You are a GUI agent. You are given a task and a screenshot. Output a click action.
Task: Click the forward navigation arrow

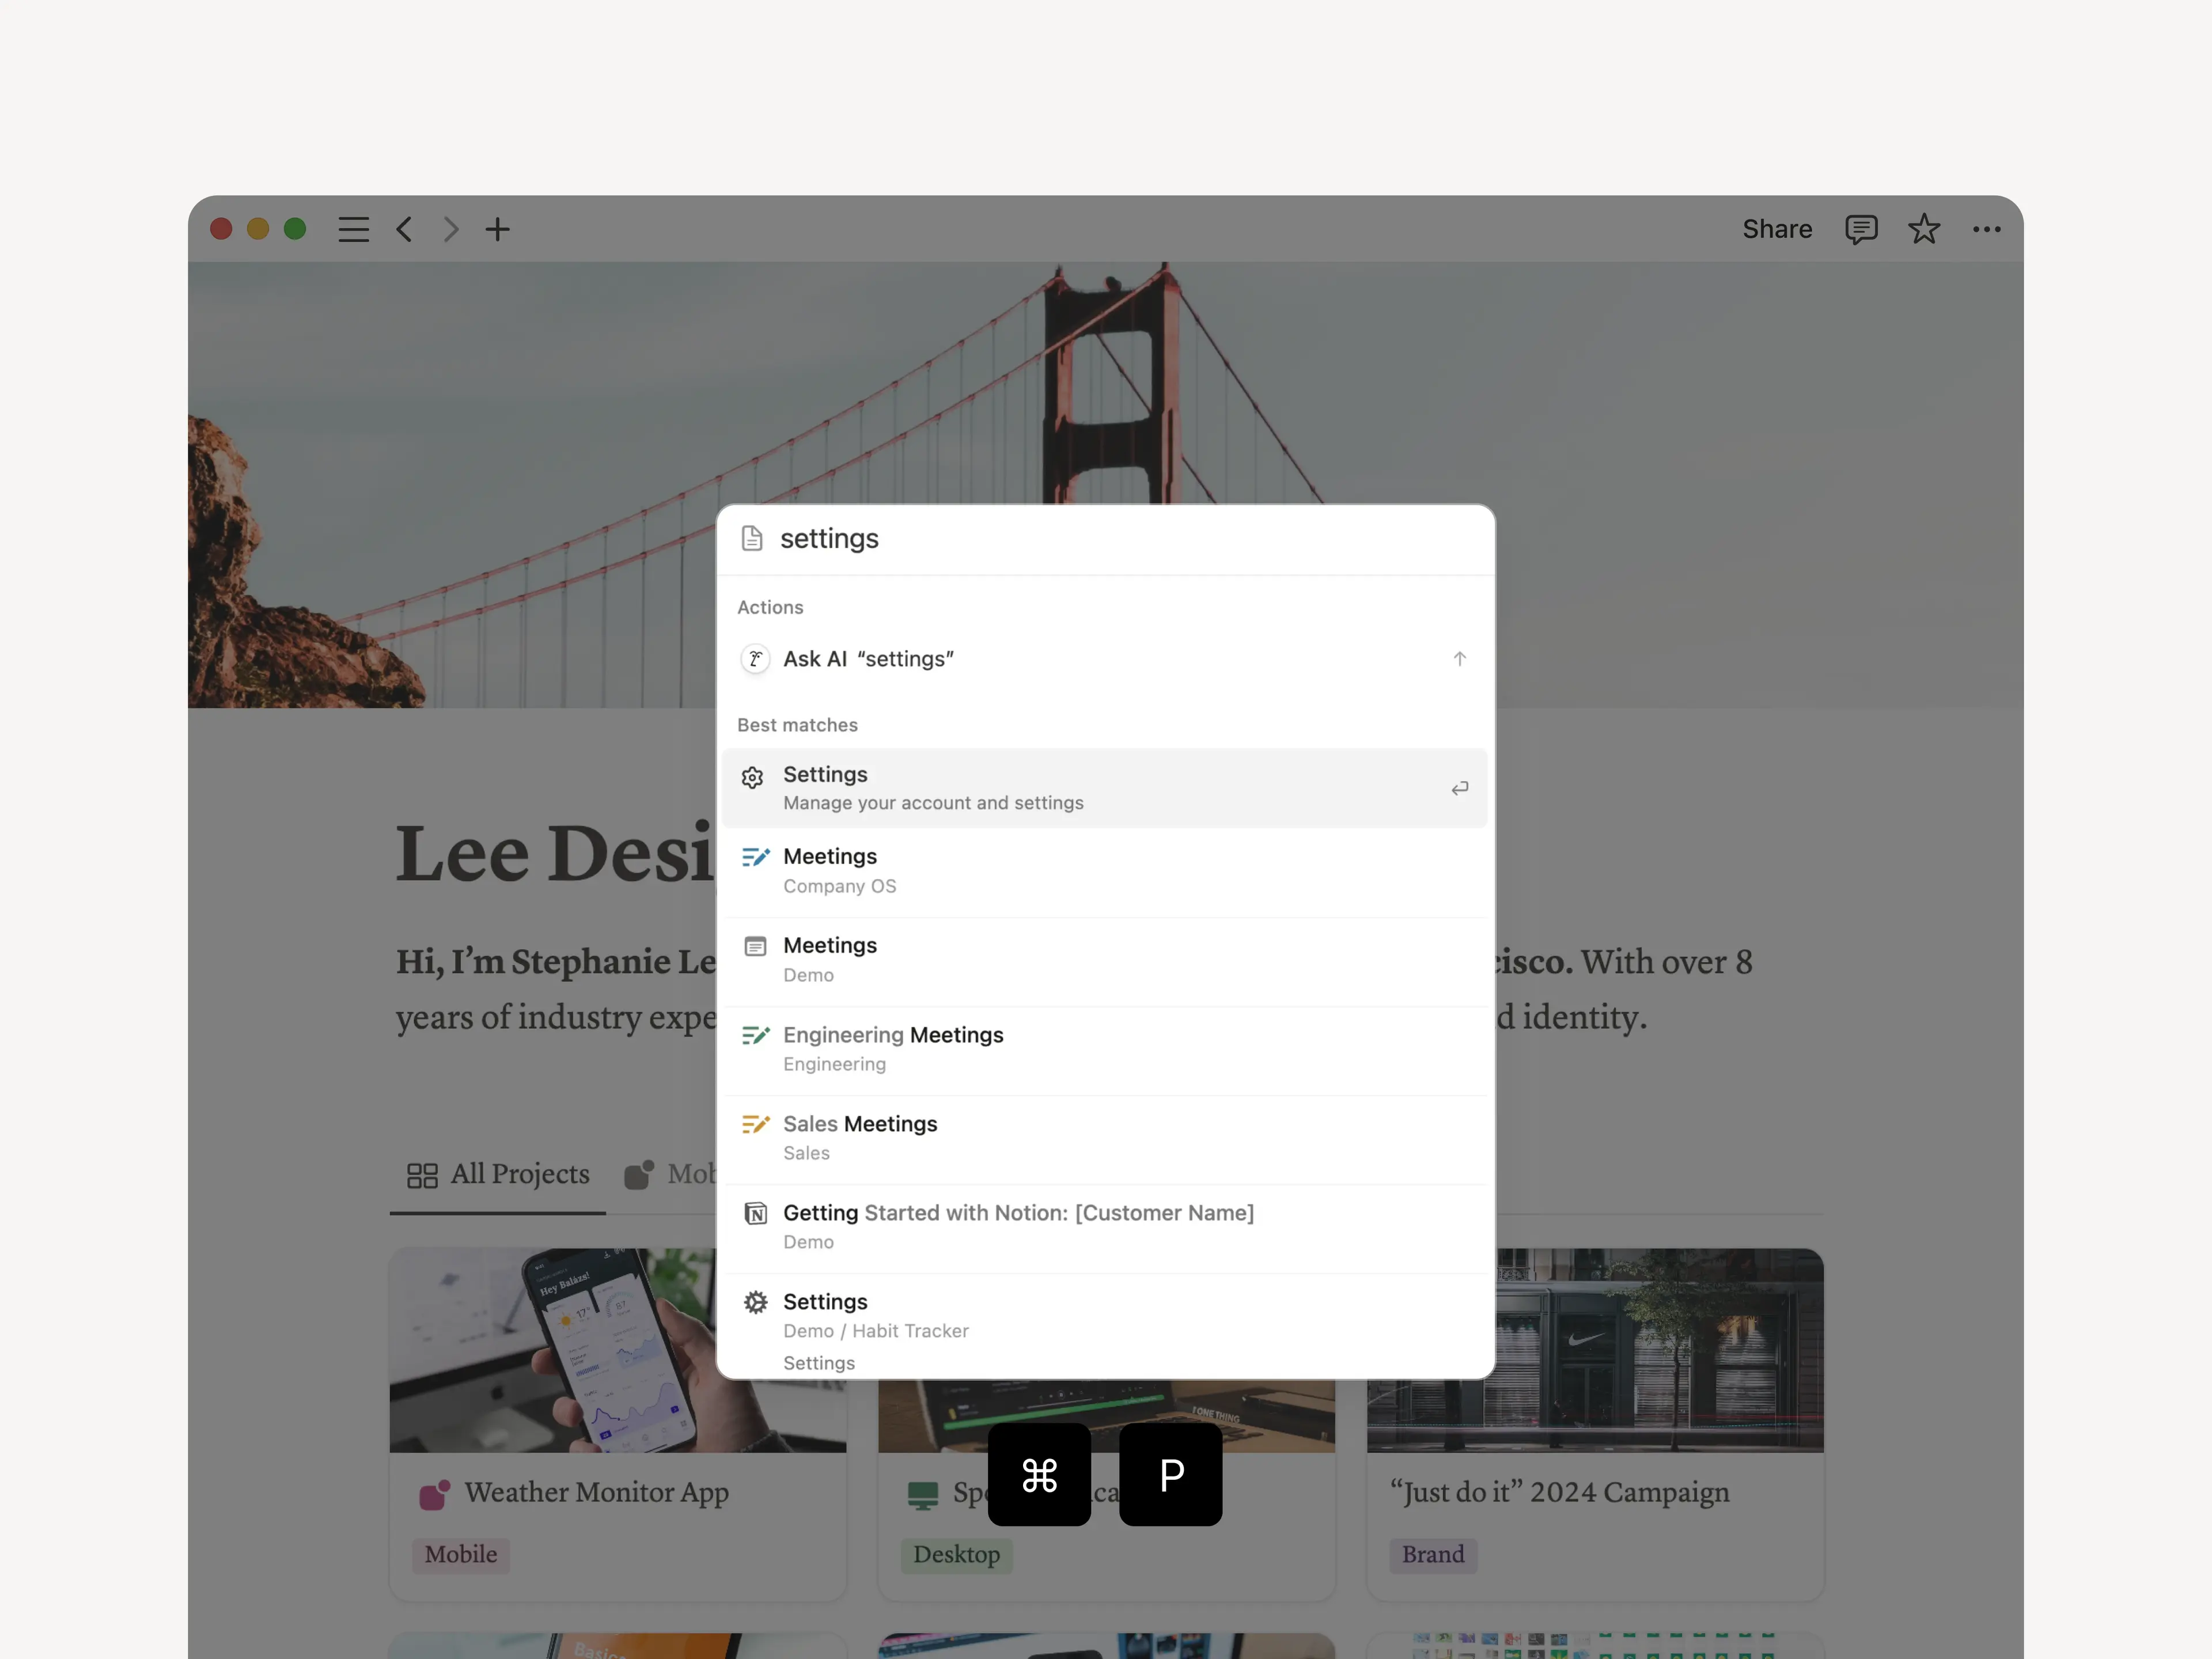450,229
